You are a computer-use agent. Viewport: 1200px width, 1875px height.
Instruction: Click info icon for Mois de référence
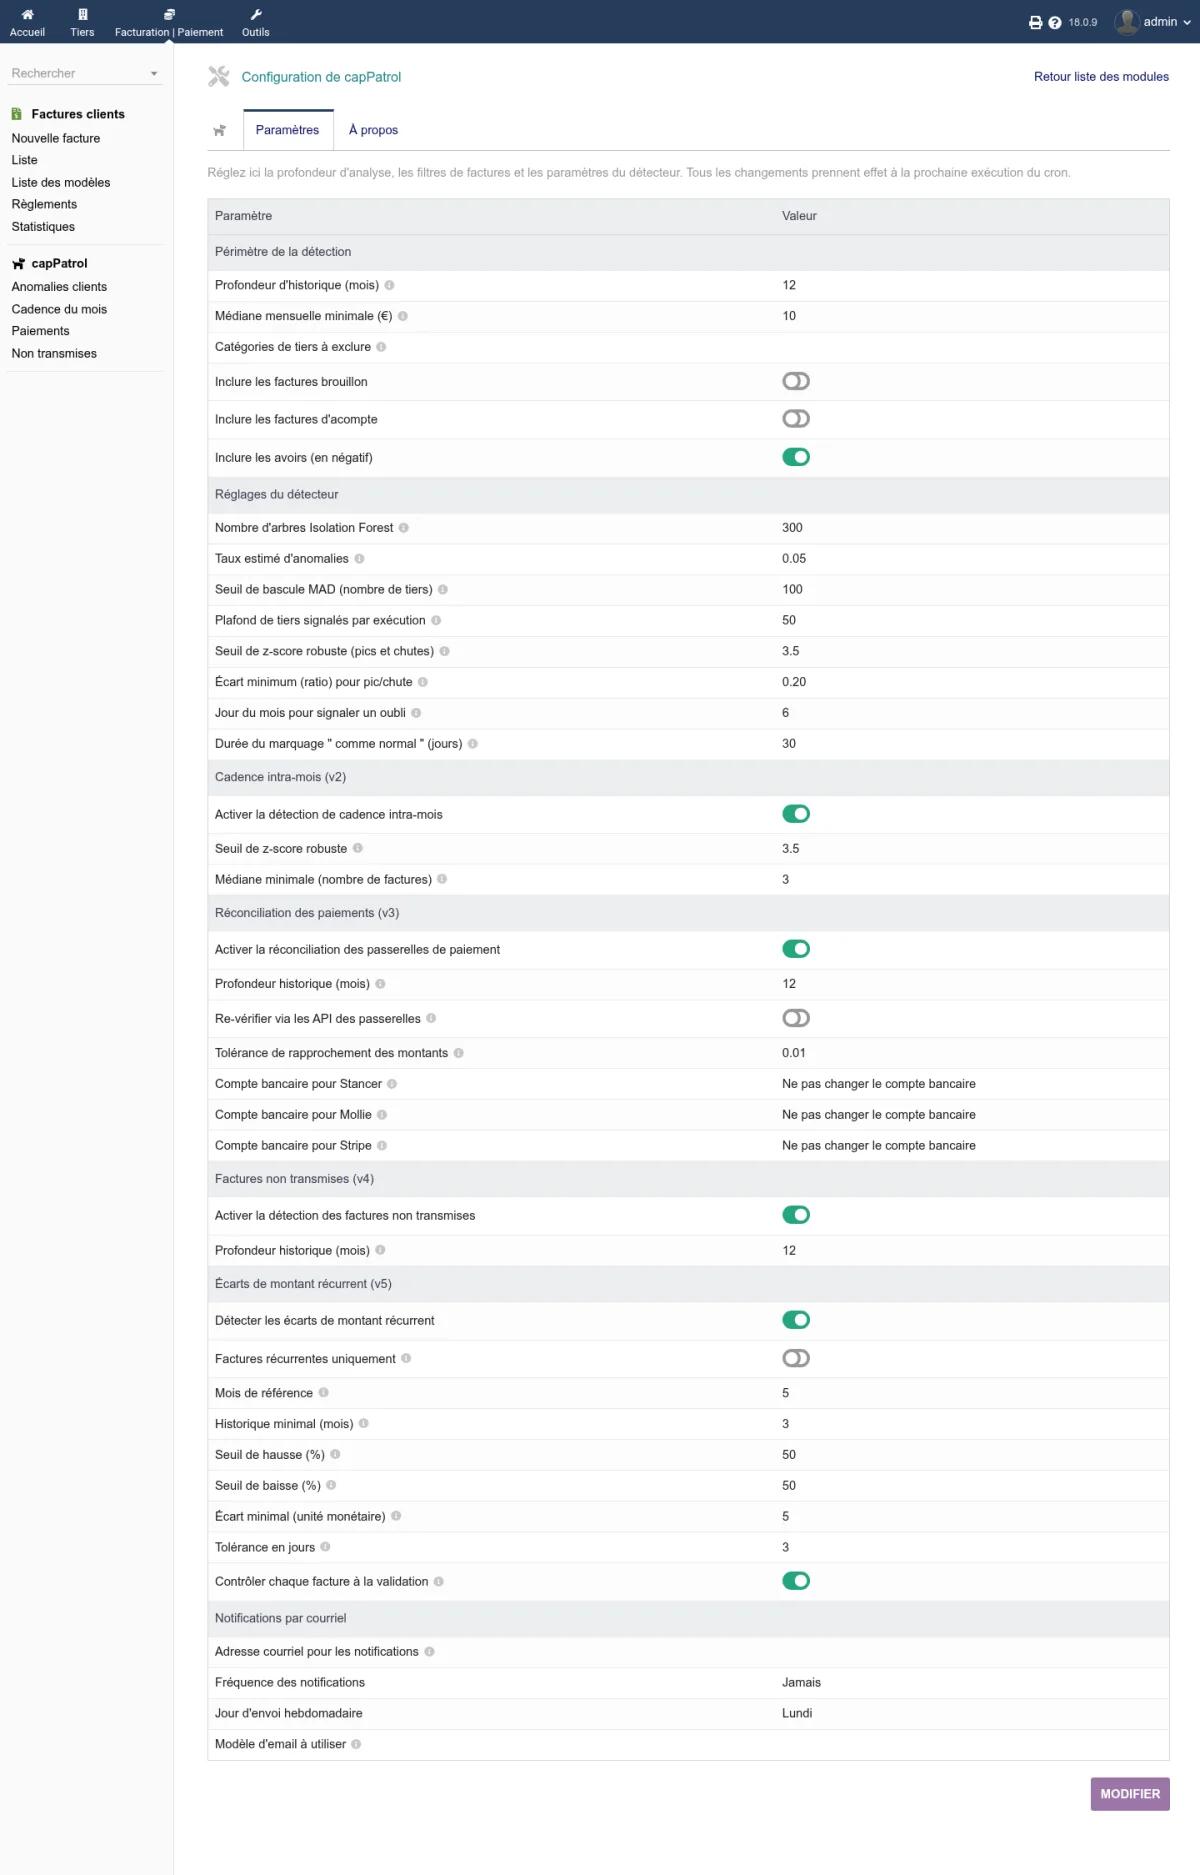point(324,1393)
